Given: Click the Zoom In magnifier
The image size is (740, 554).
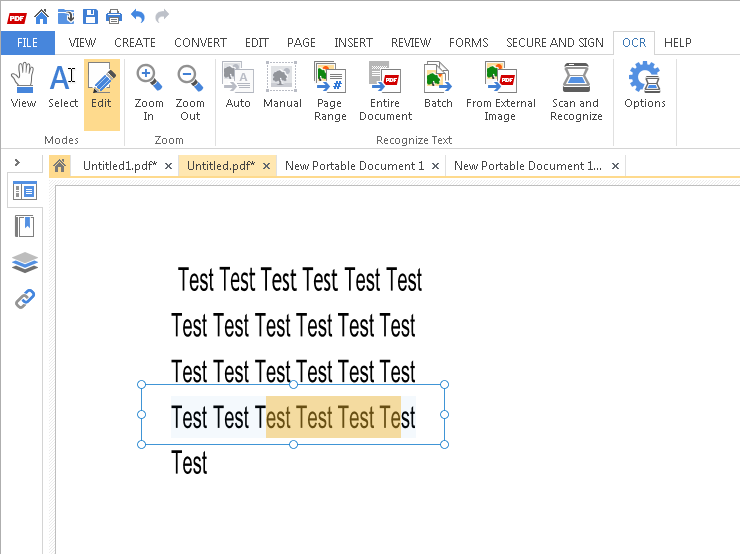Looking at the screenshot, I should (x=149, y=92).
